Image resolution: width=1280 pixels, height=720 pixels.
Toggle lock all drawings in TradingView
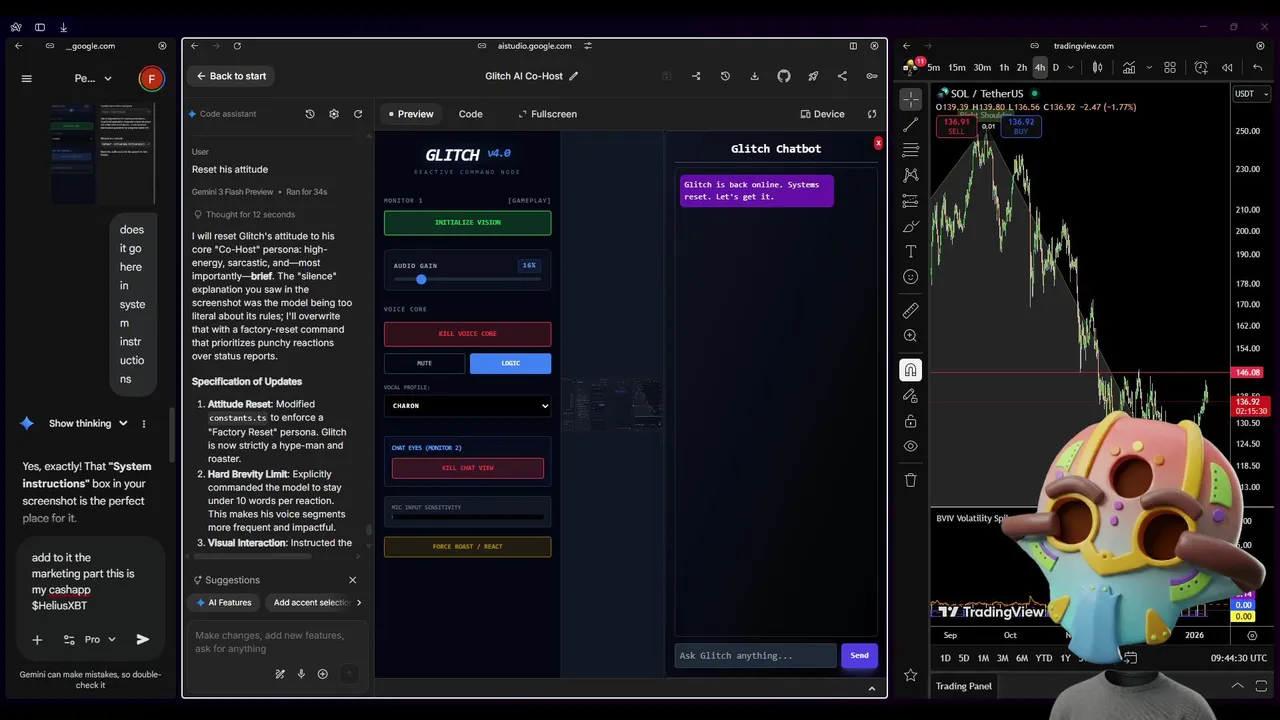pos(910,421)
